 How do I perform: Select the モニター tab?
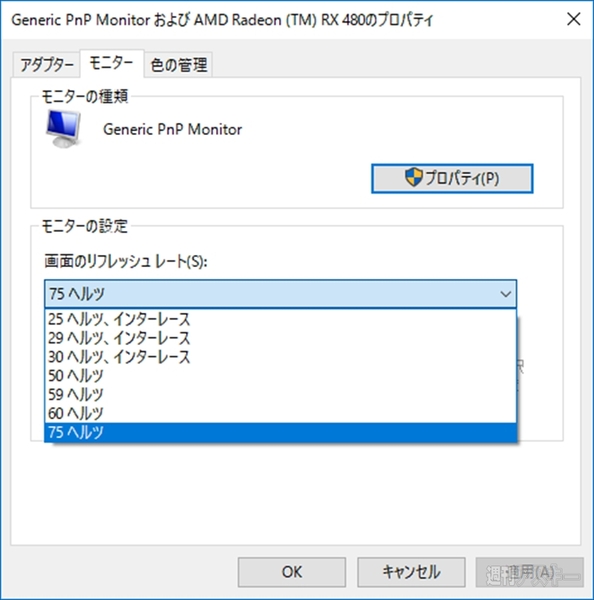[111, 63]
